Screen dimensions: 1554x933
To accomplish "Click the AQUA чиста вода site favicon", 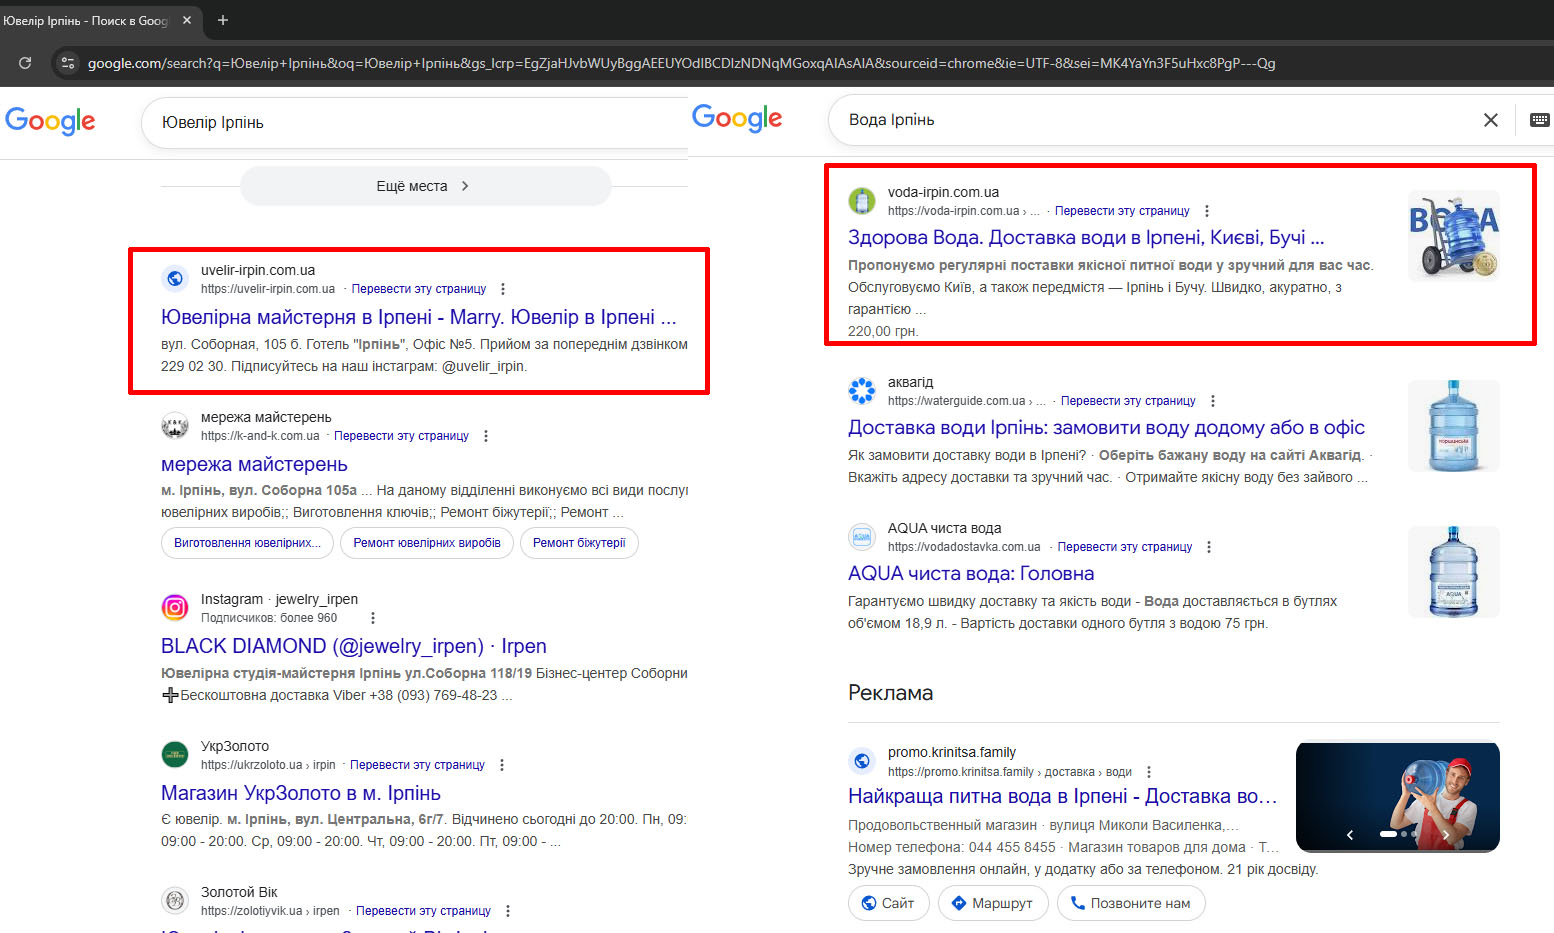I will click(x=862, y=537).
